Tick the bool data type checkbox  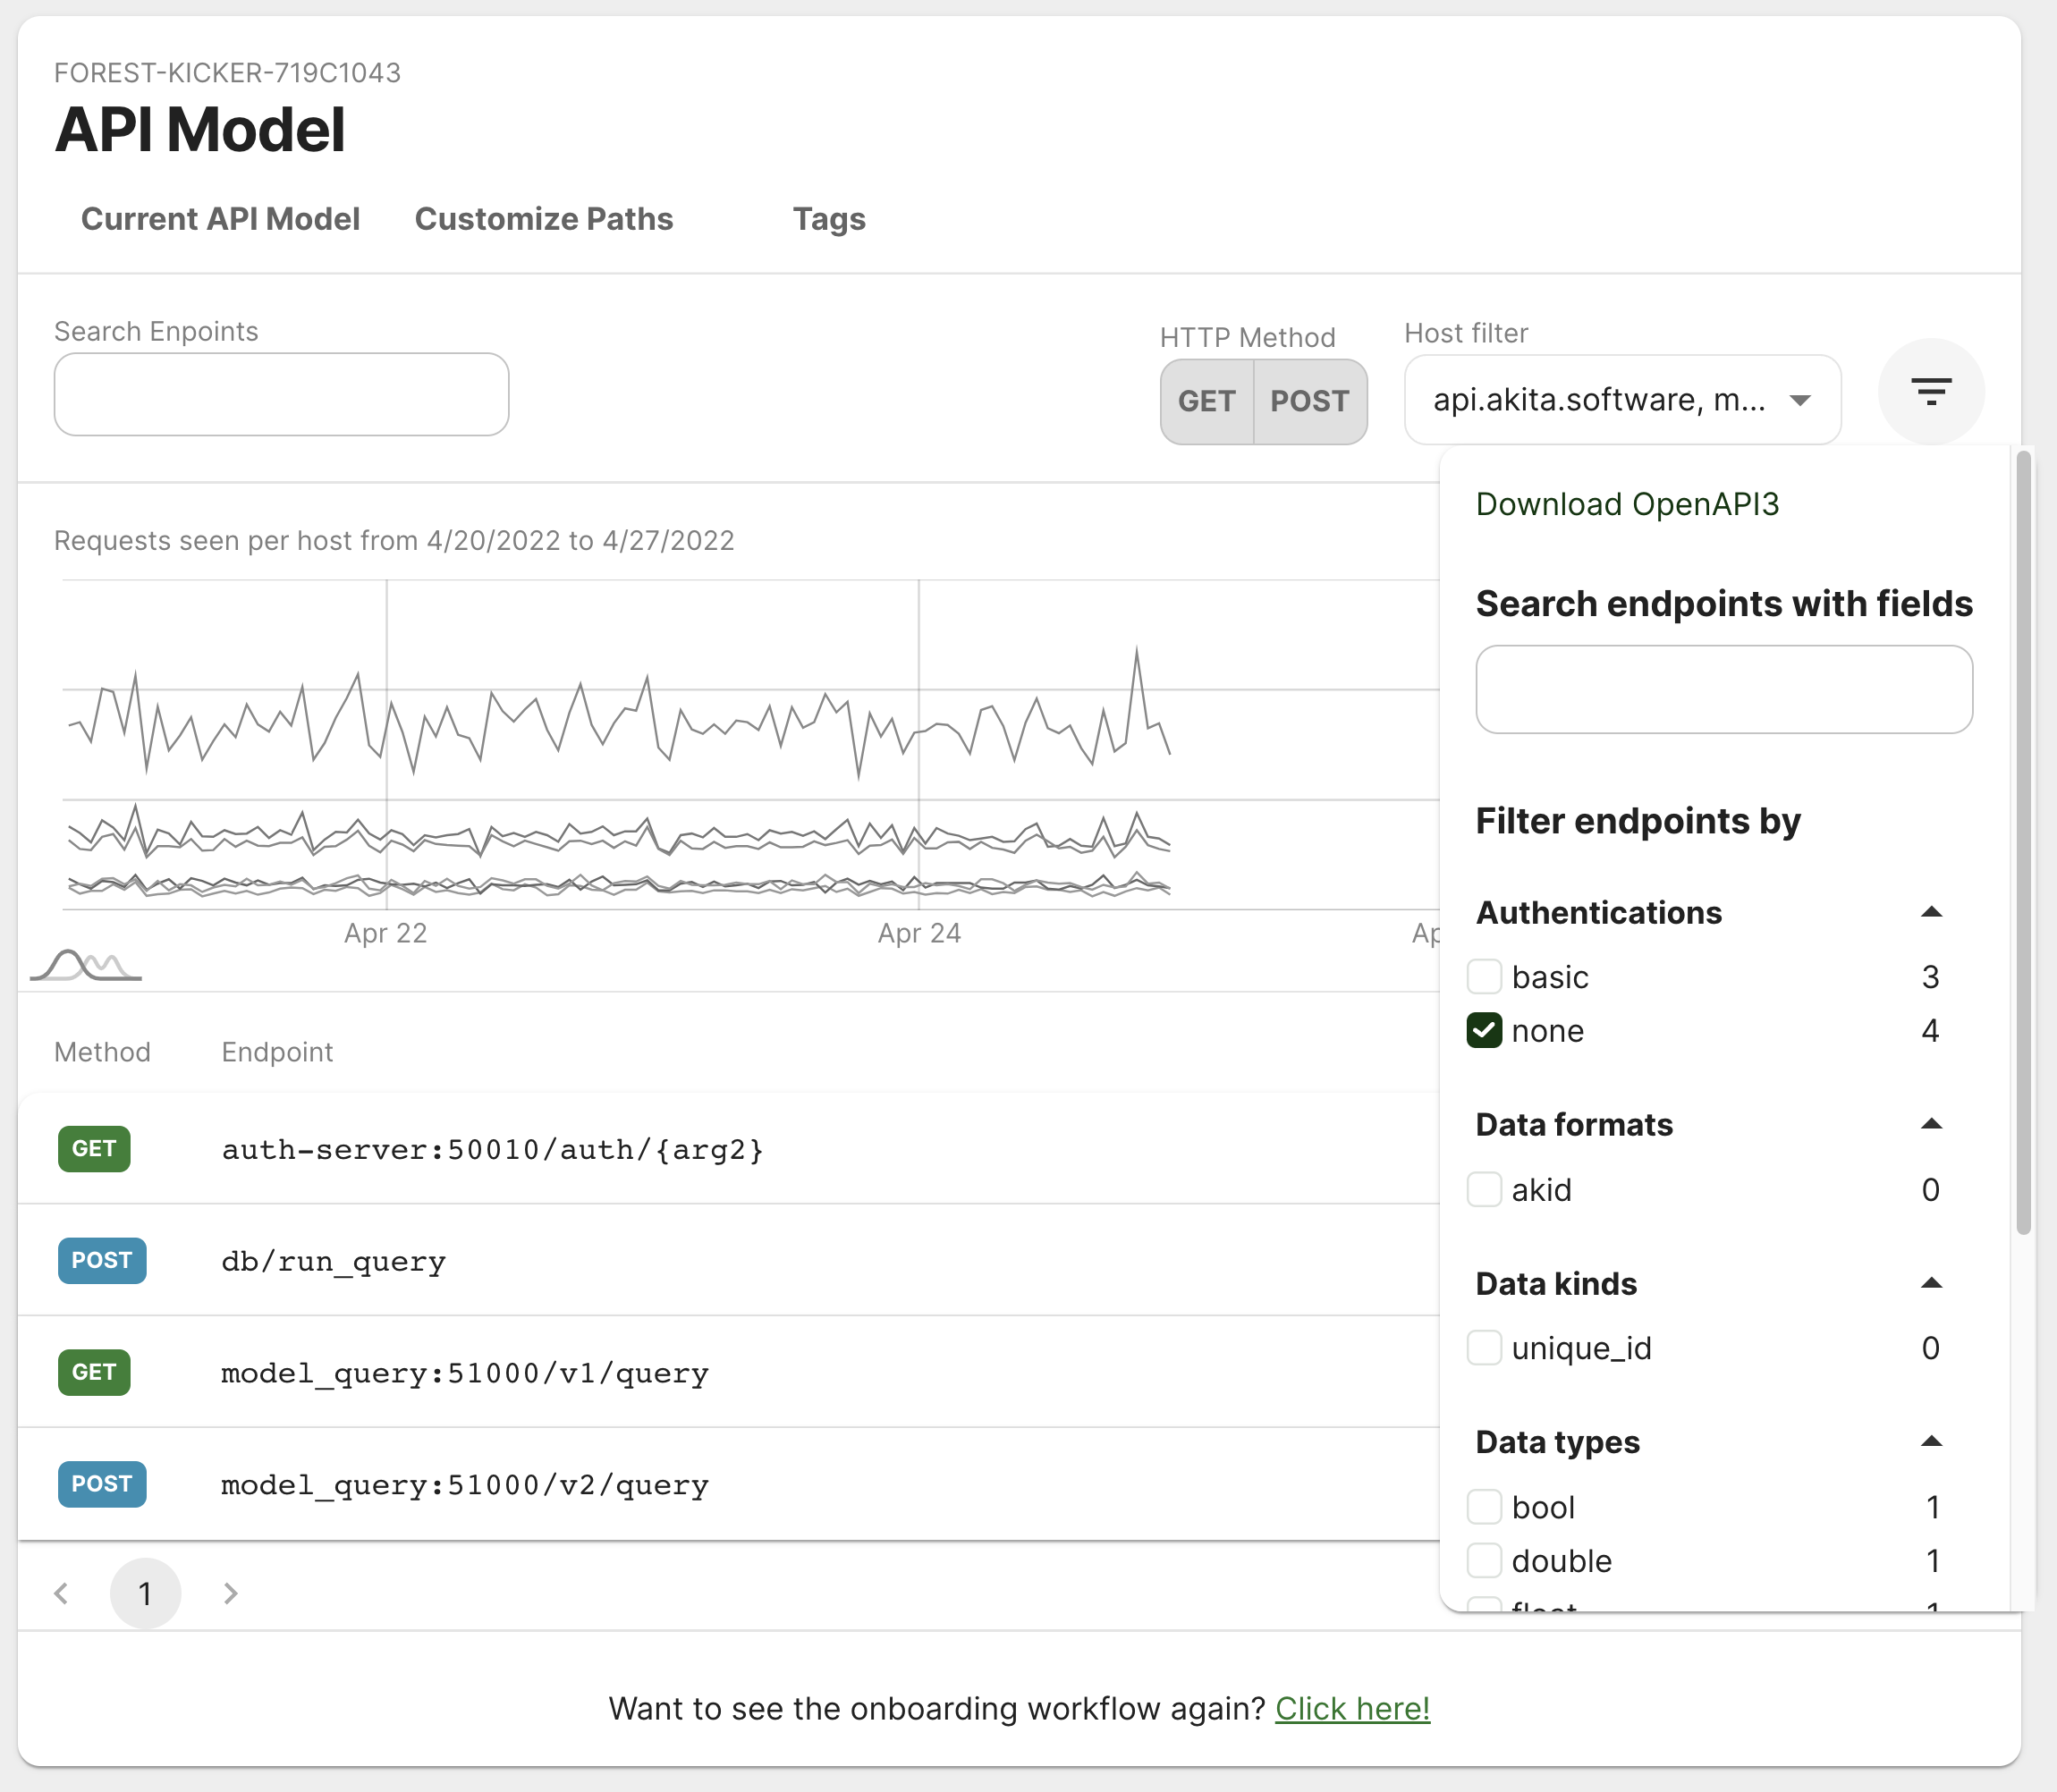pyautogui.click(x=1484, y=1507)
